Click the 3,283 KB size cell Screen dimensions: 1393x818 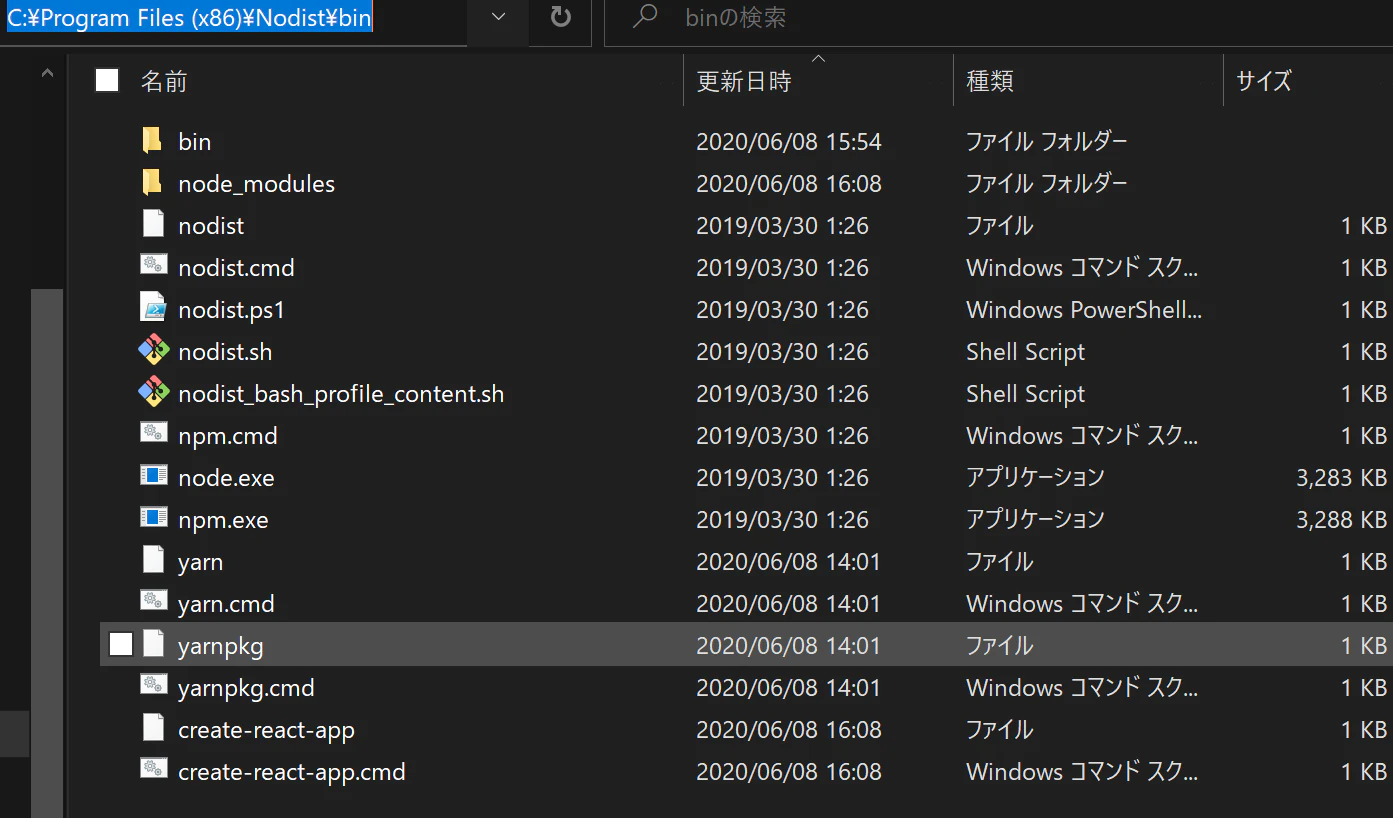coord(1341,478)
